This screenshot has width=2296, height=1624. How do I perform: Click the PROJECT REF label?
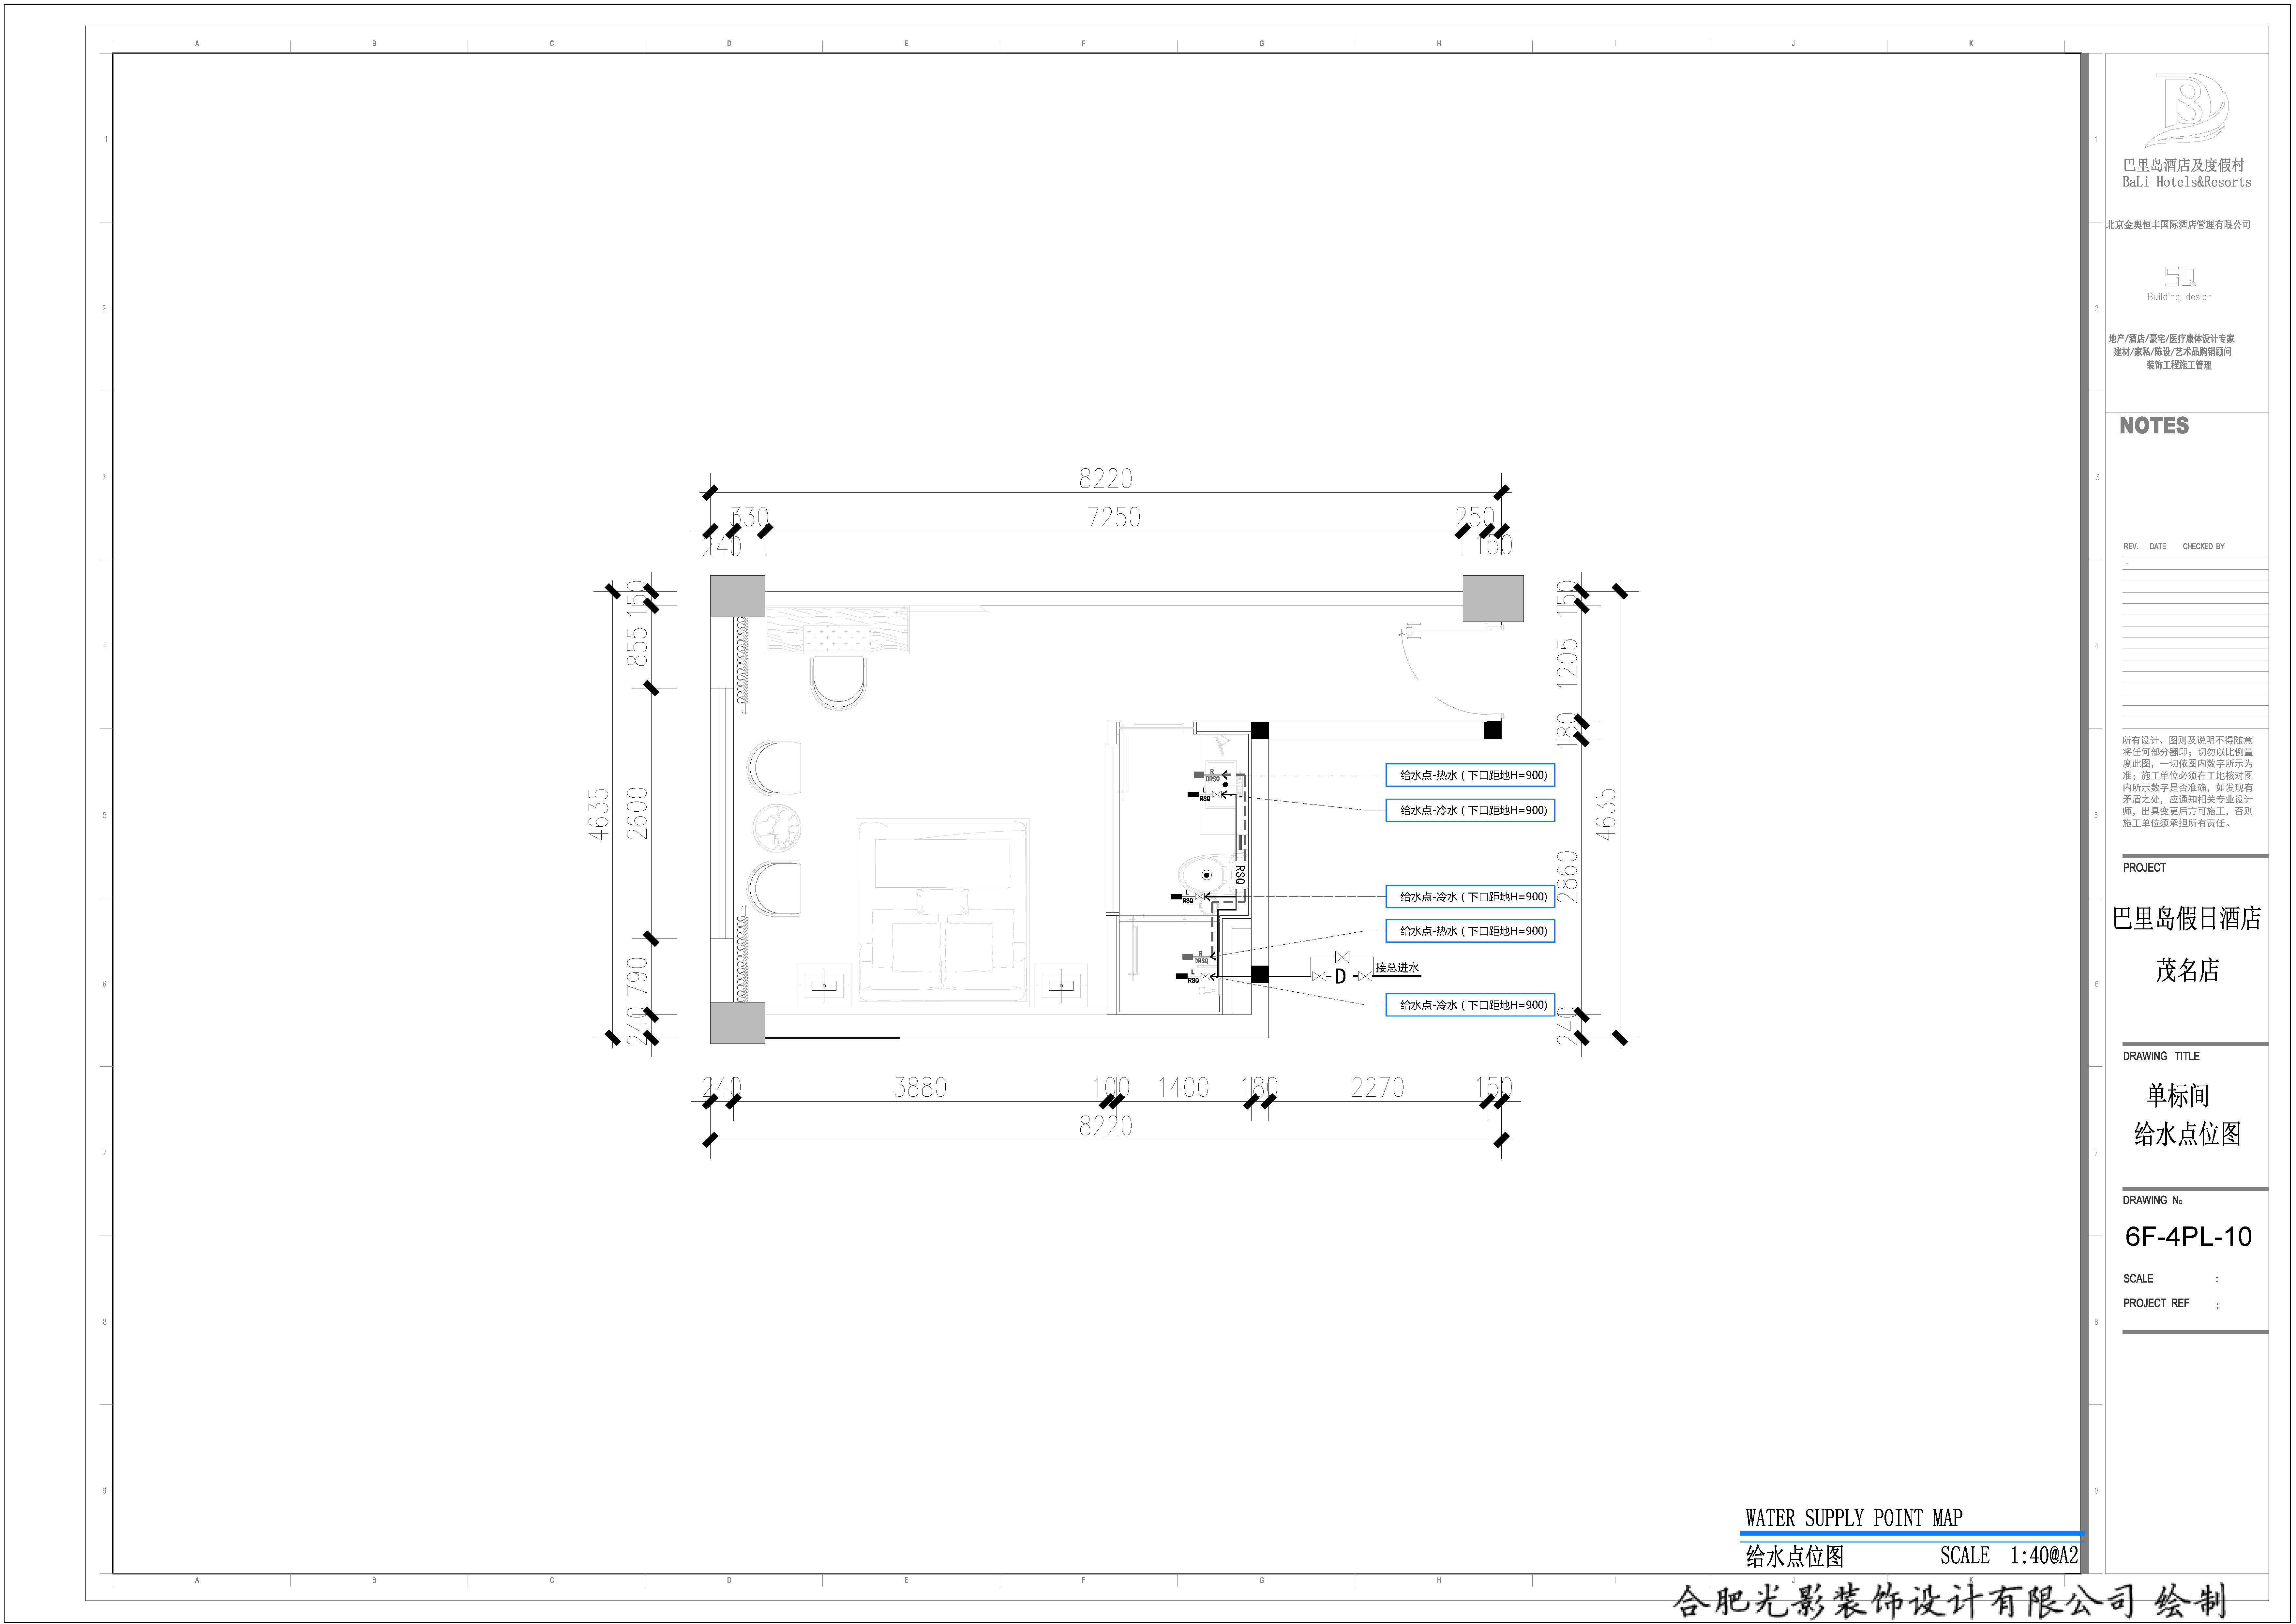pos(2156,1303)
